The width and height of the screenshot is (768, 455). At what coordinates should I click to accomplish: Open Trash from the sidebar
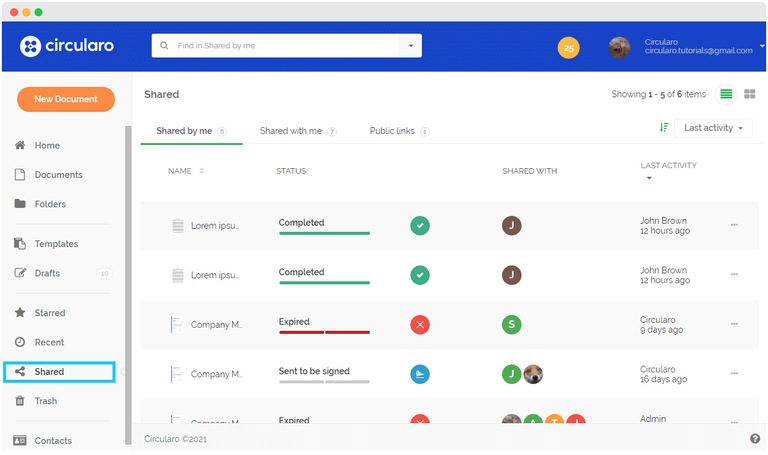[x=45, y=401]
